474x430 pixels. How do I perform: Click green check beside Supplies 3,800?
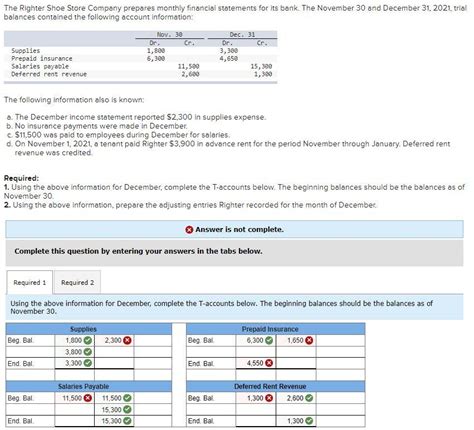click(x=88, y=352)
